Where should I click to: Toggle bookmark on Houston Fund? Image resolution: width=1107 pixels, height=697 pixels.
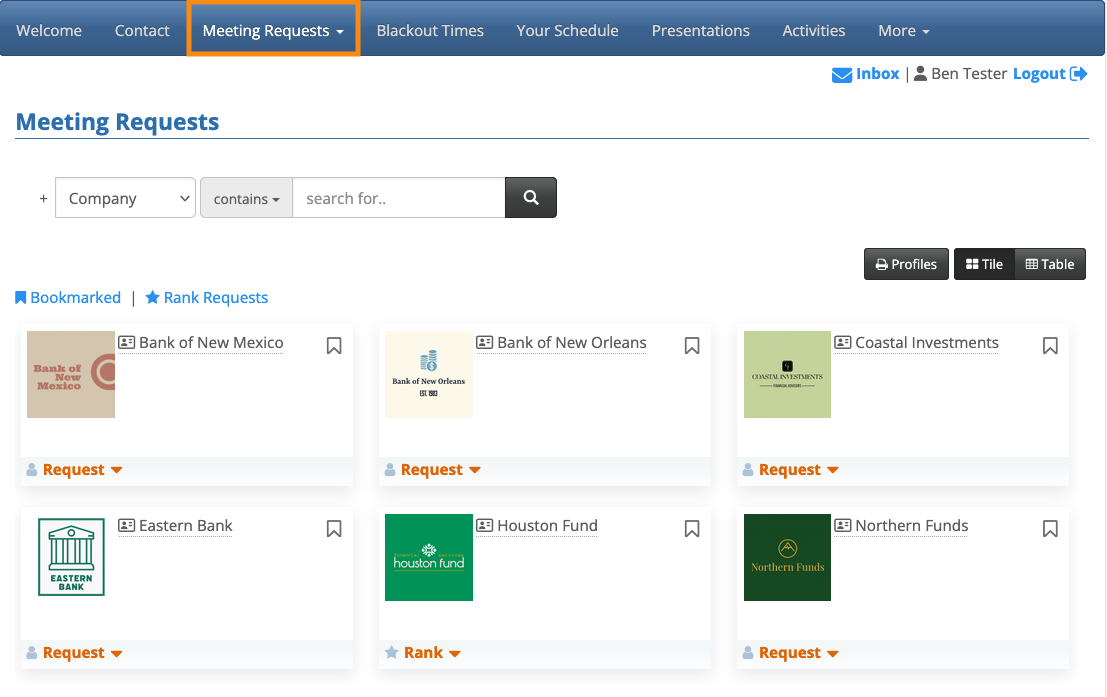(692, 529)
